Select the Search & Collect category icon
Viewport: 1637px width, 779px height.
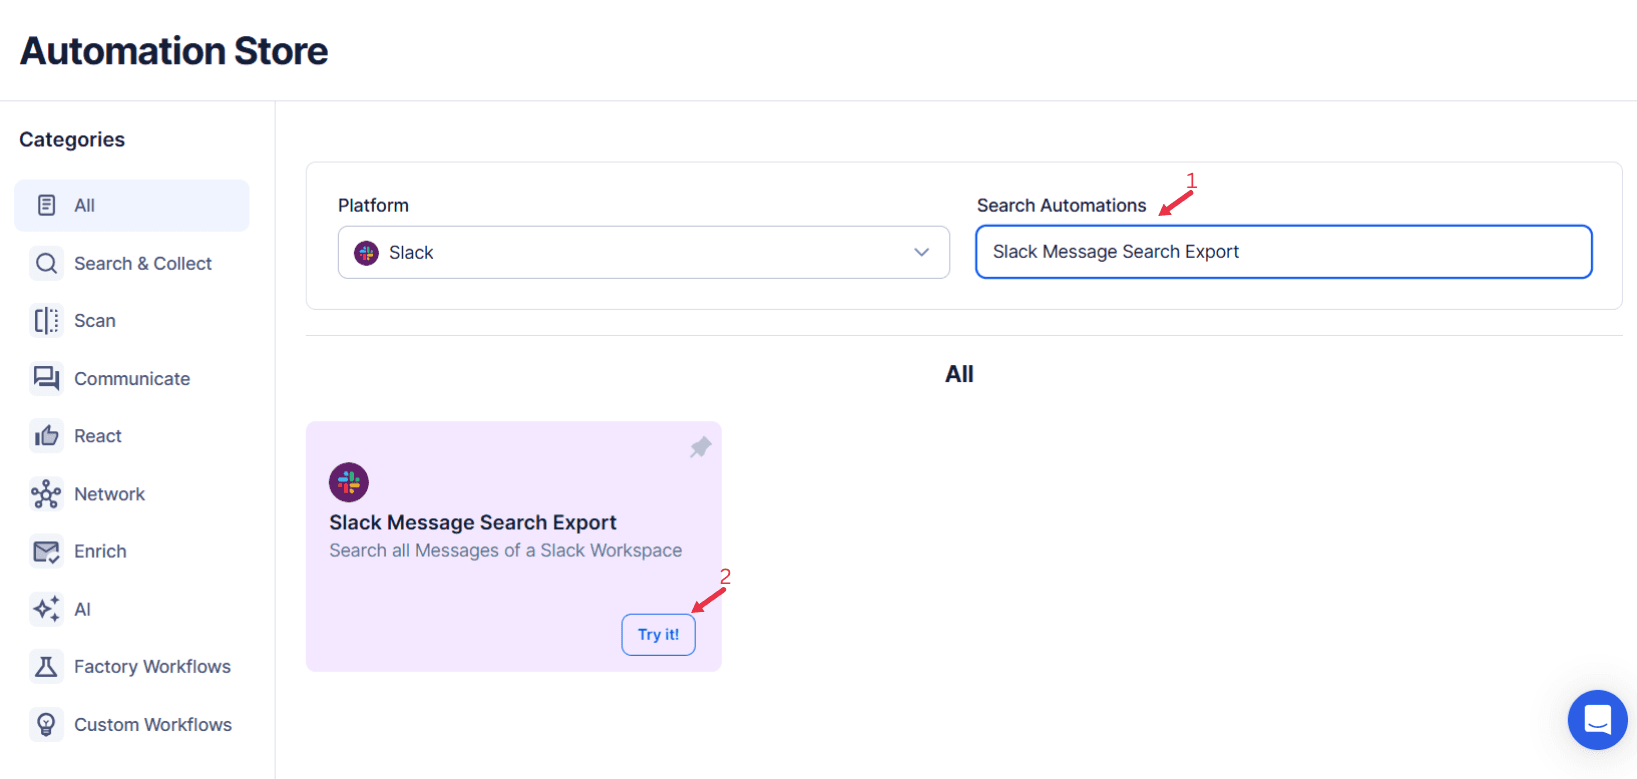[x=46, y=263]
